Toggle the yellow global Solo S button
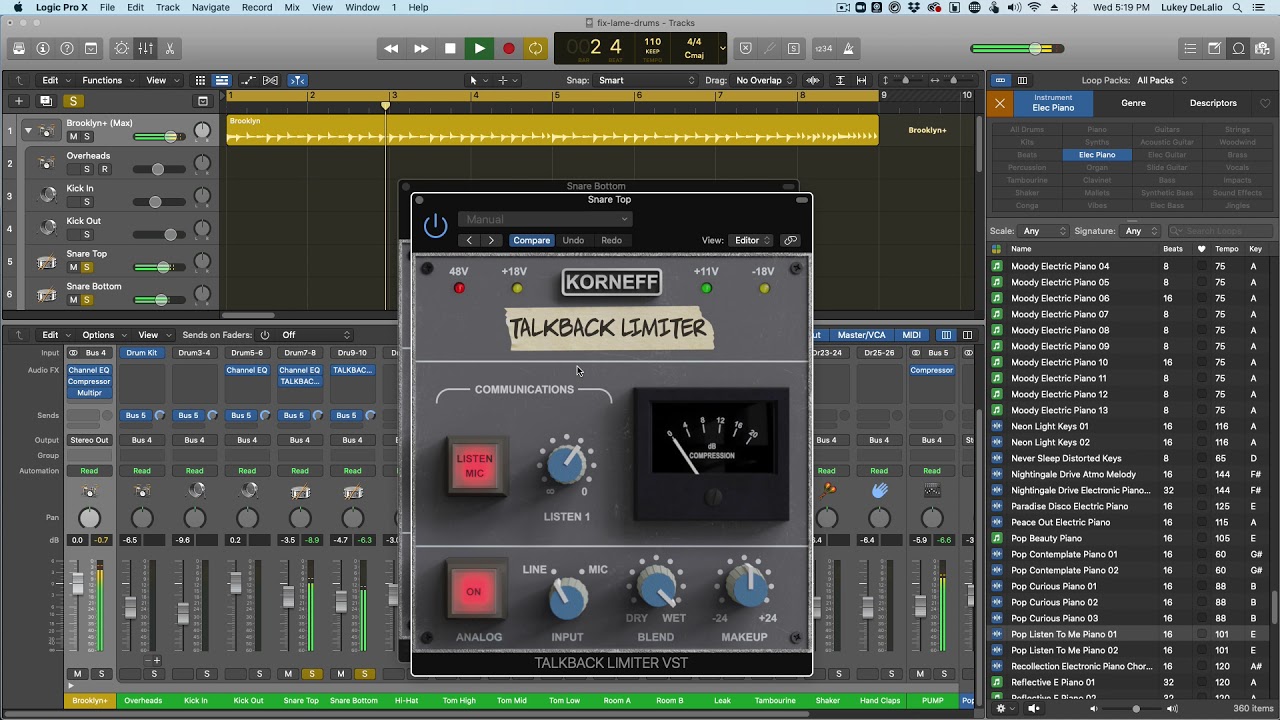The height and width of the screenshot is (720, 1280). point(73,101)
